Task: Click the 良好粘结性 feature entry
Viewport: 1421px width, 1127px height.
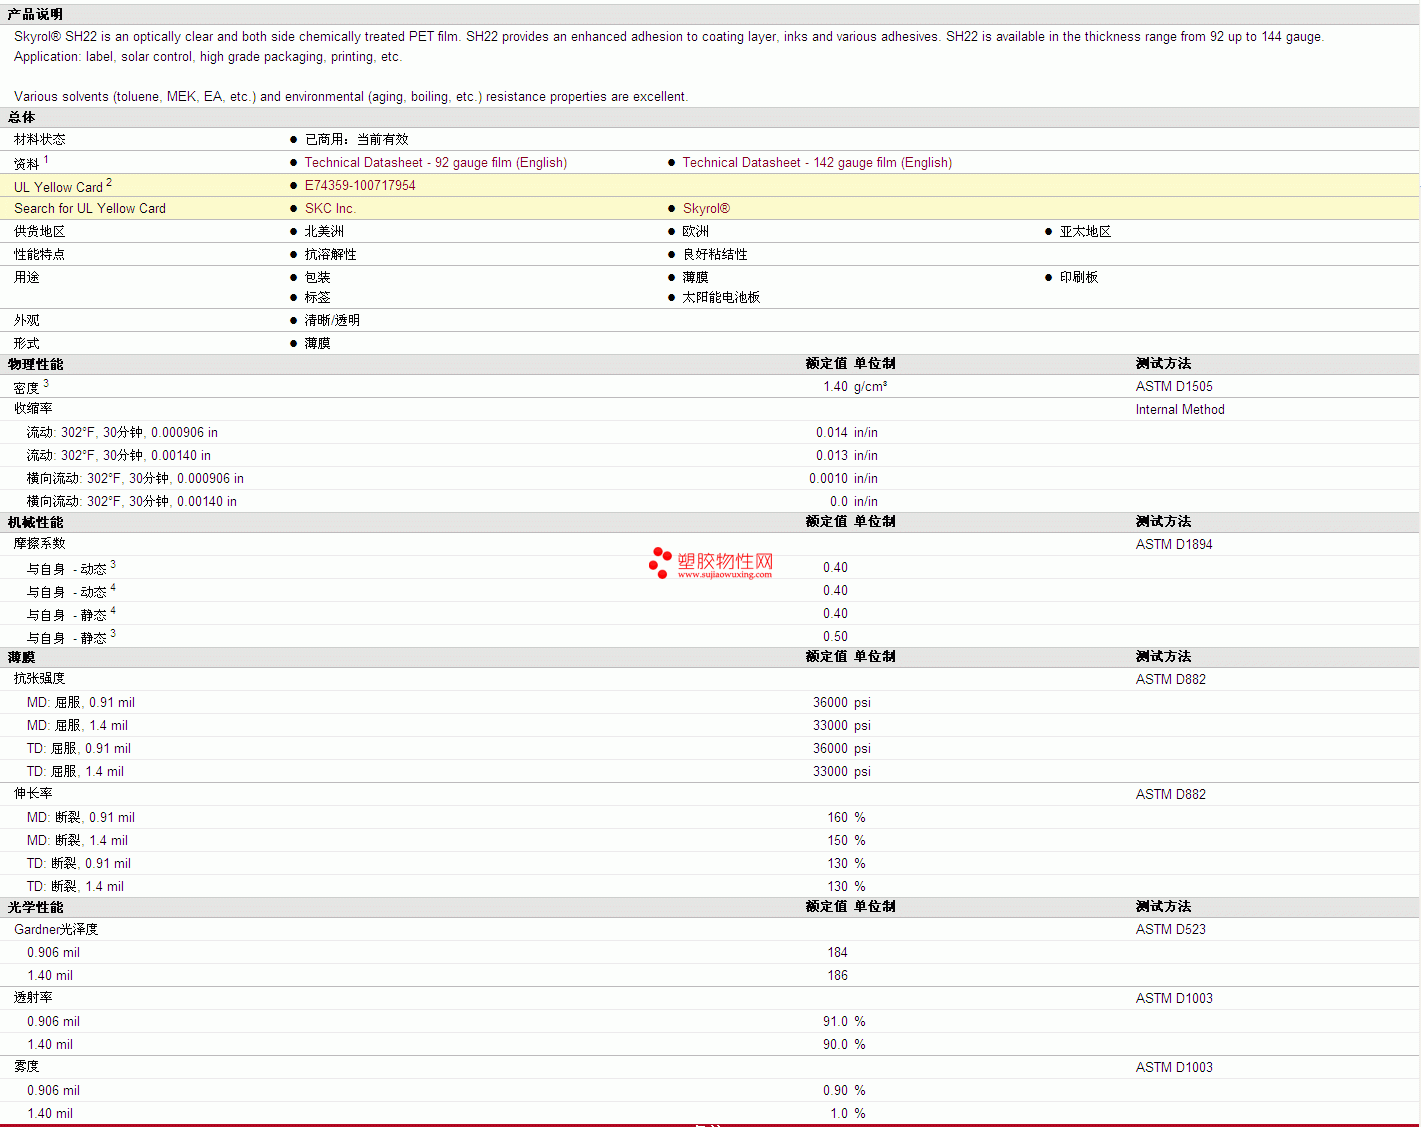Action: (x=714, y=255)
